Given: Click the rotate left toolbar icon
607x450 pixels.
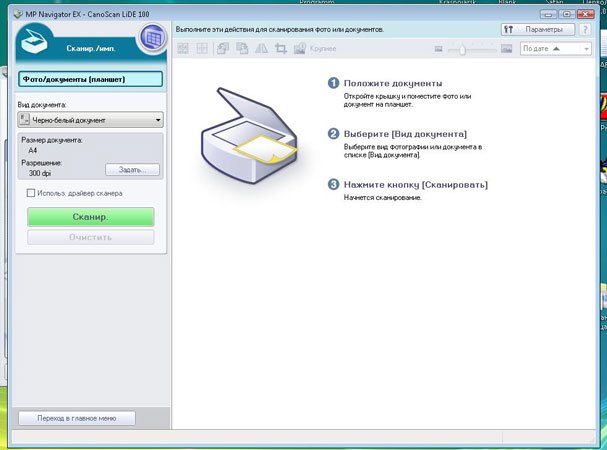Looking at the screenshot, I should pyautogui.click(x=223, y=49).
